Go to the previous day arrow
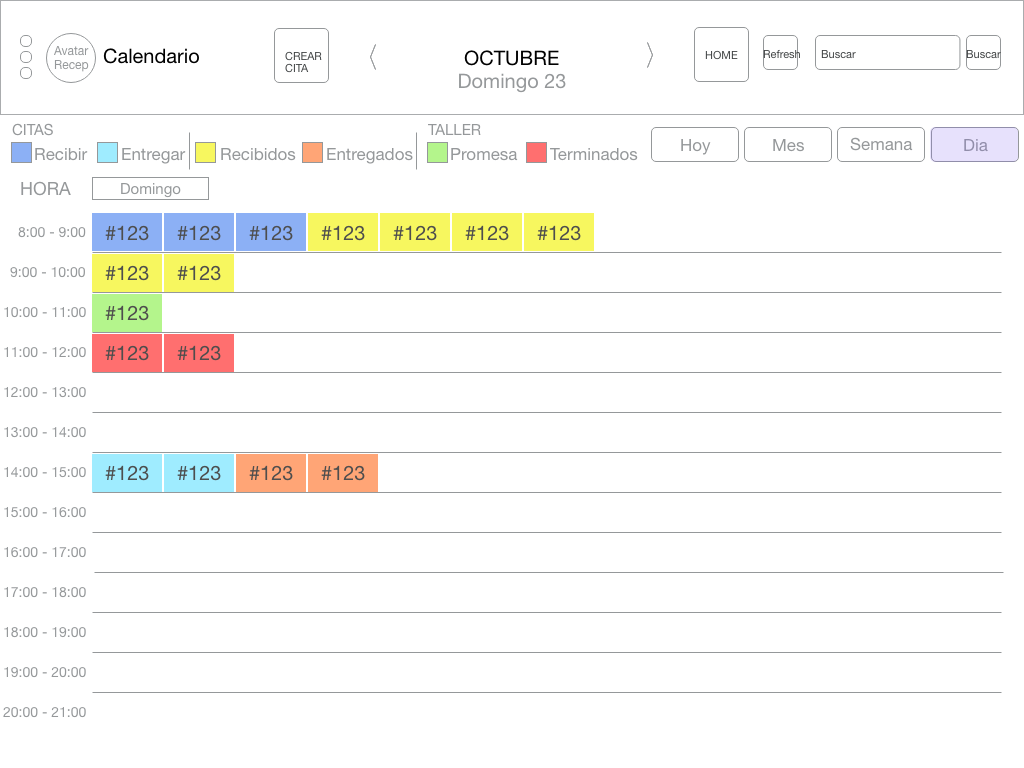 click(373, 56)
